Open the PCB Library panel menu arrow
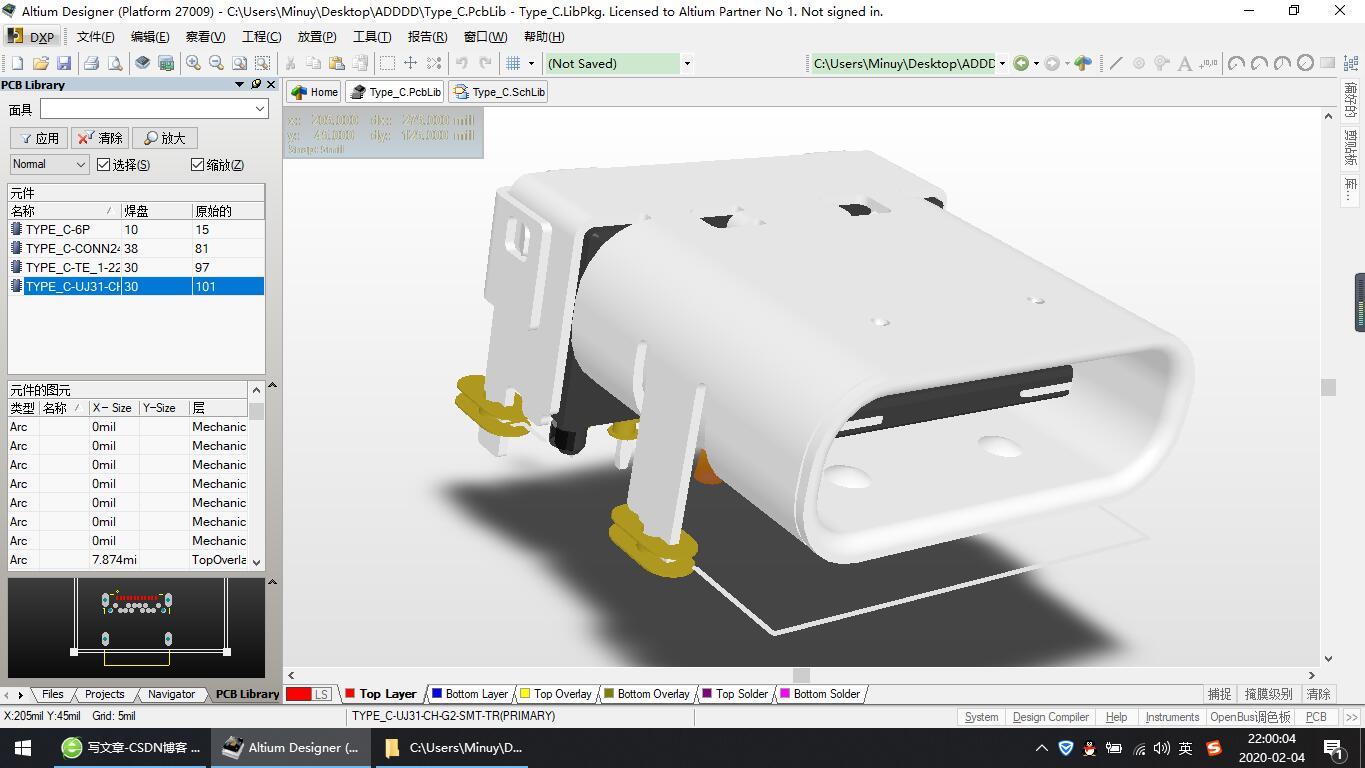The image size is (1365, 768). pyautogui.click(x=240, y=85)
